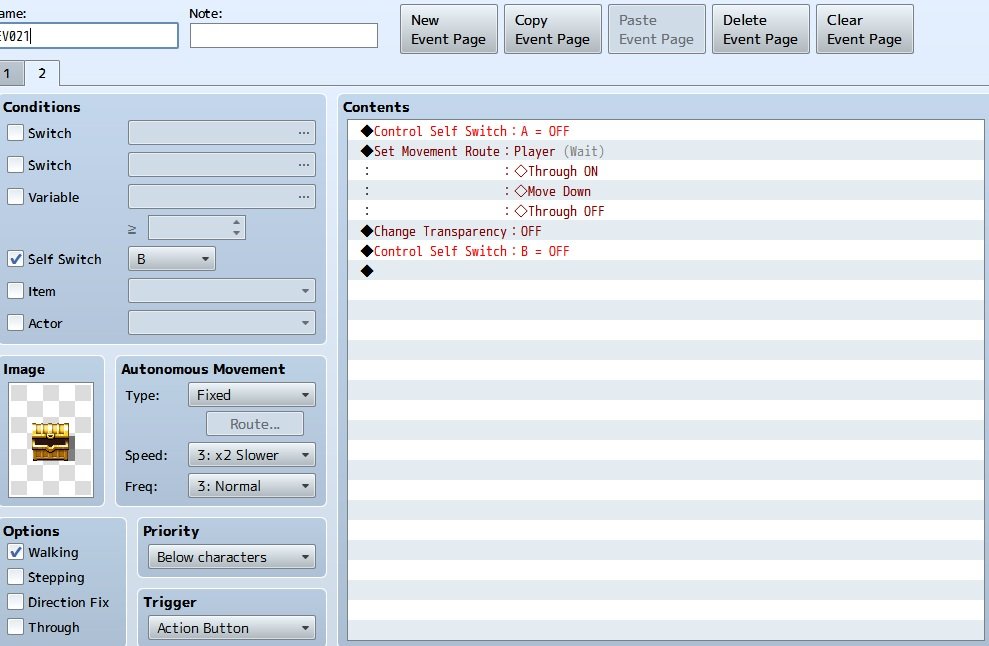Select Control Self Switch B = OFF command
This screenshot has height=646, width=989.
pos(665,251)
